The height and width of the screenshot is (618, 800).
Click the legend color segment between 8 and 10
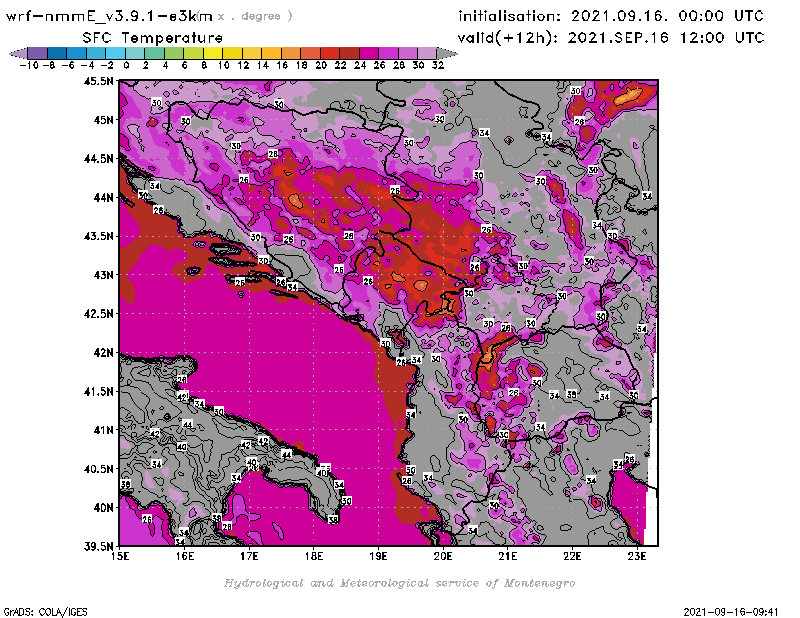click(213, 53)
